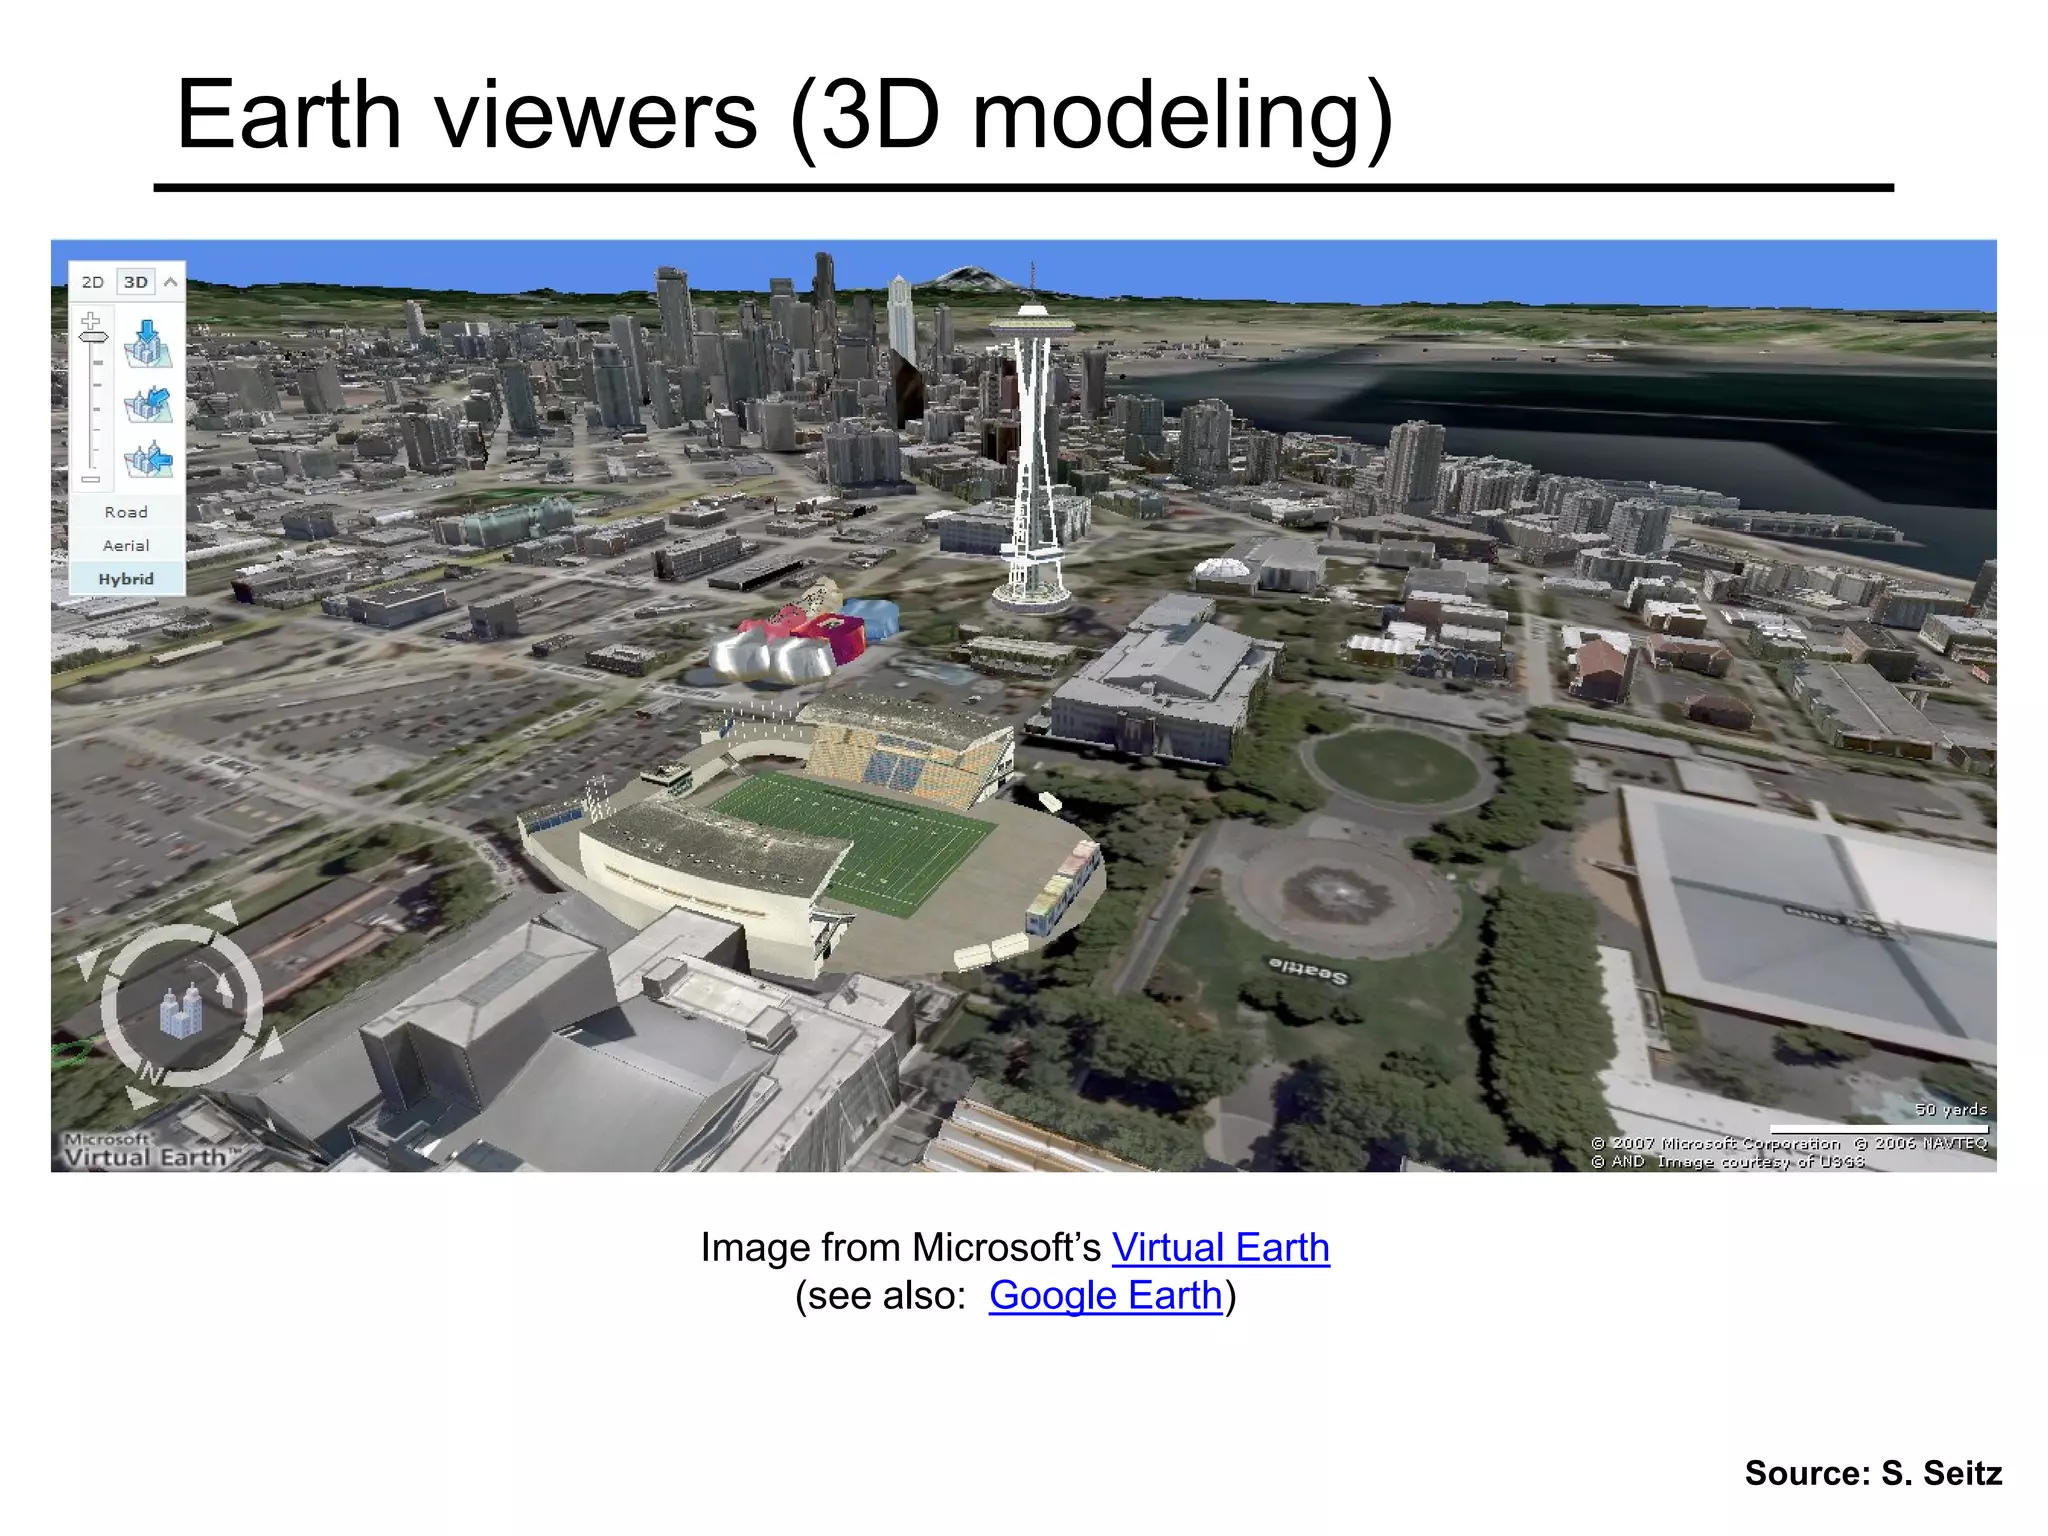Switch the map to 2D mode
Viewport: 2048px width, 1536px height.
click(x=93, y=282)
